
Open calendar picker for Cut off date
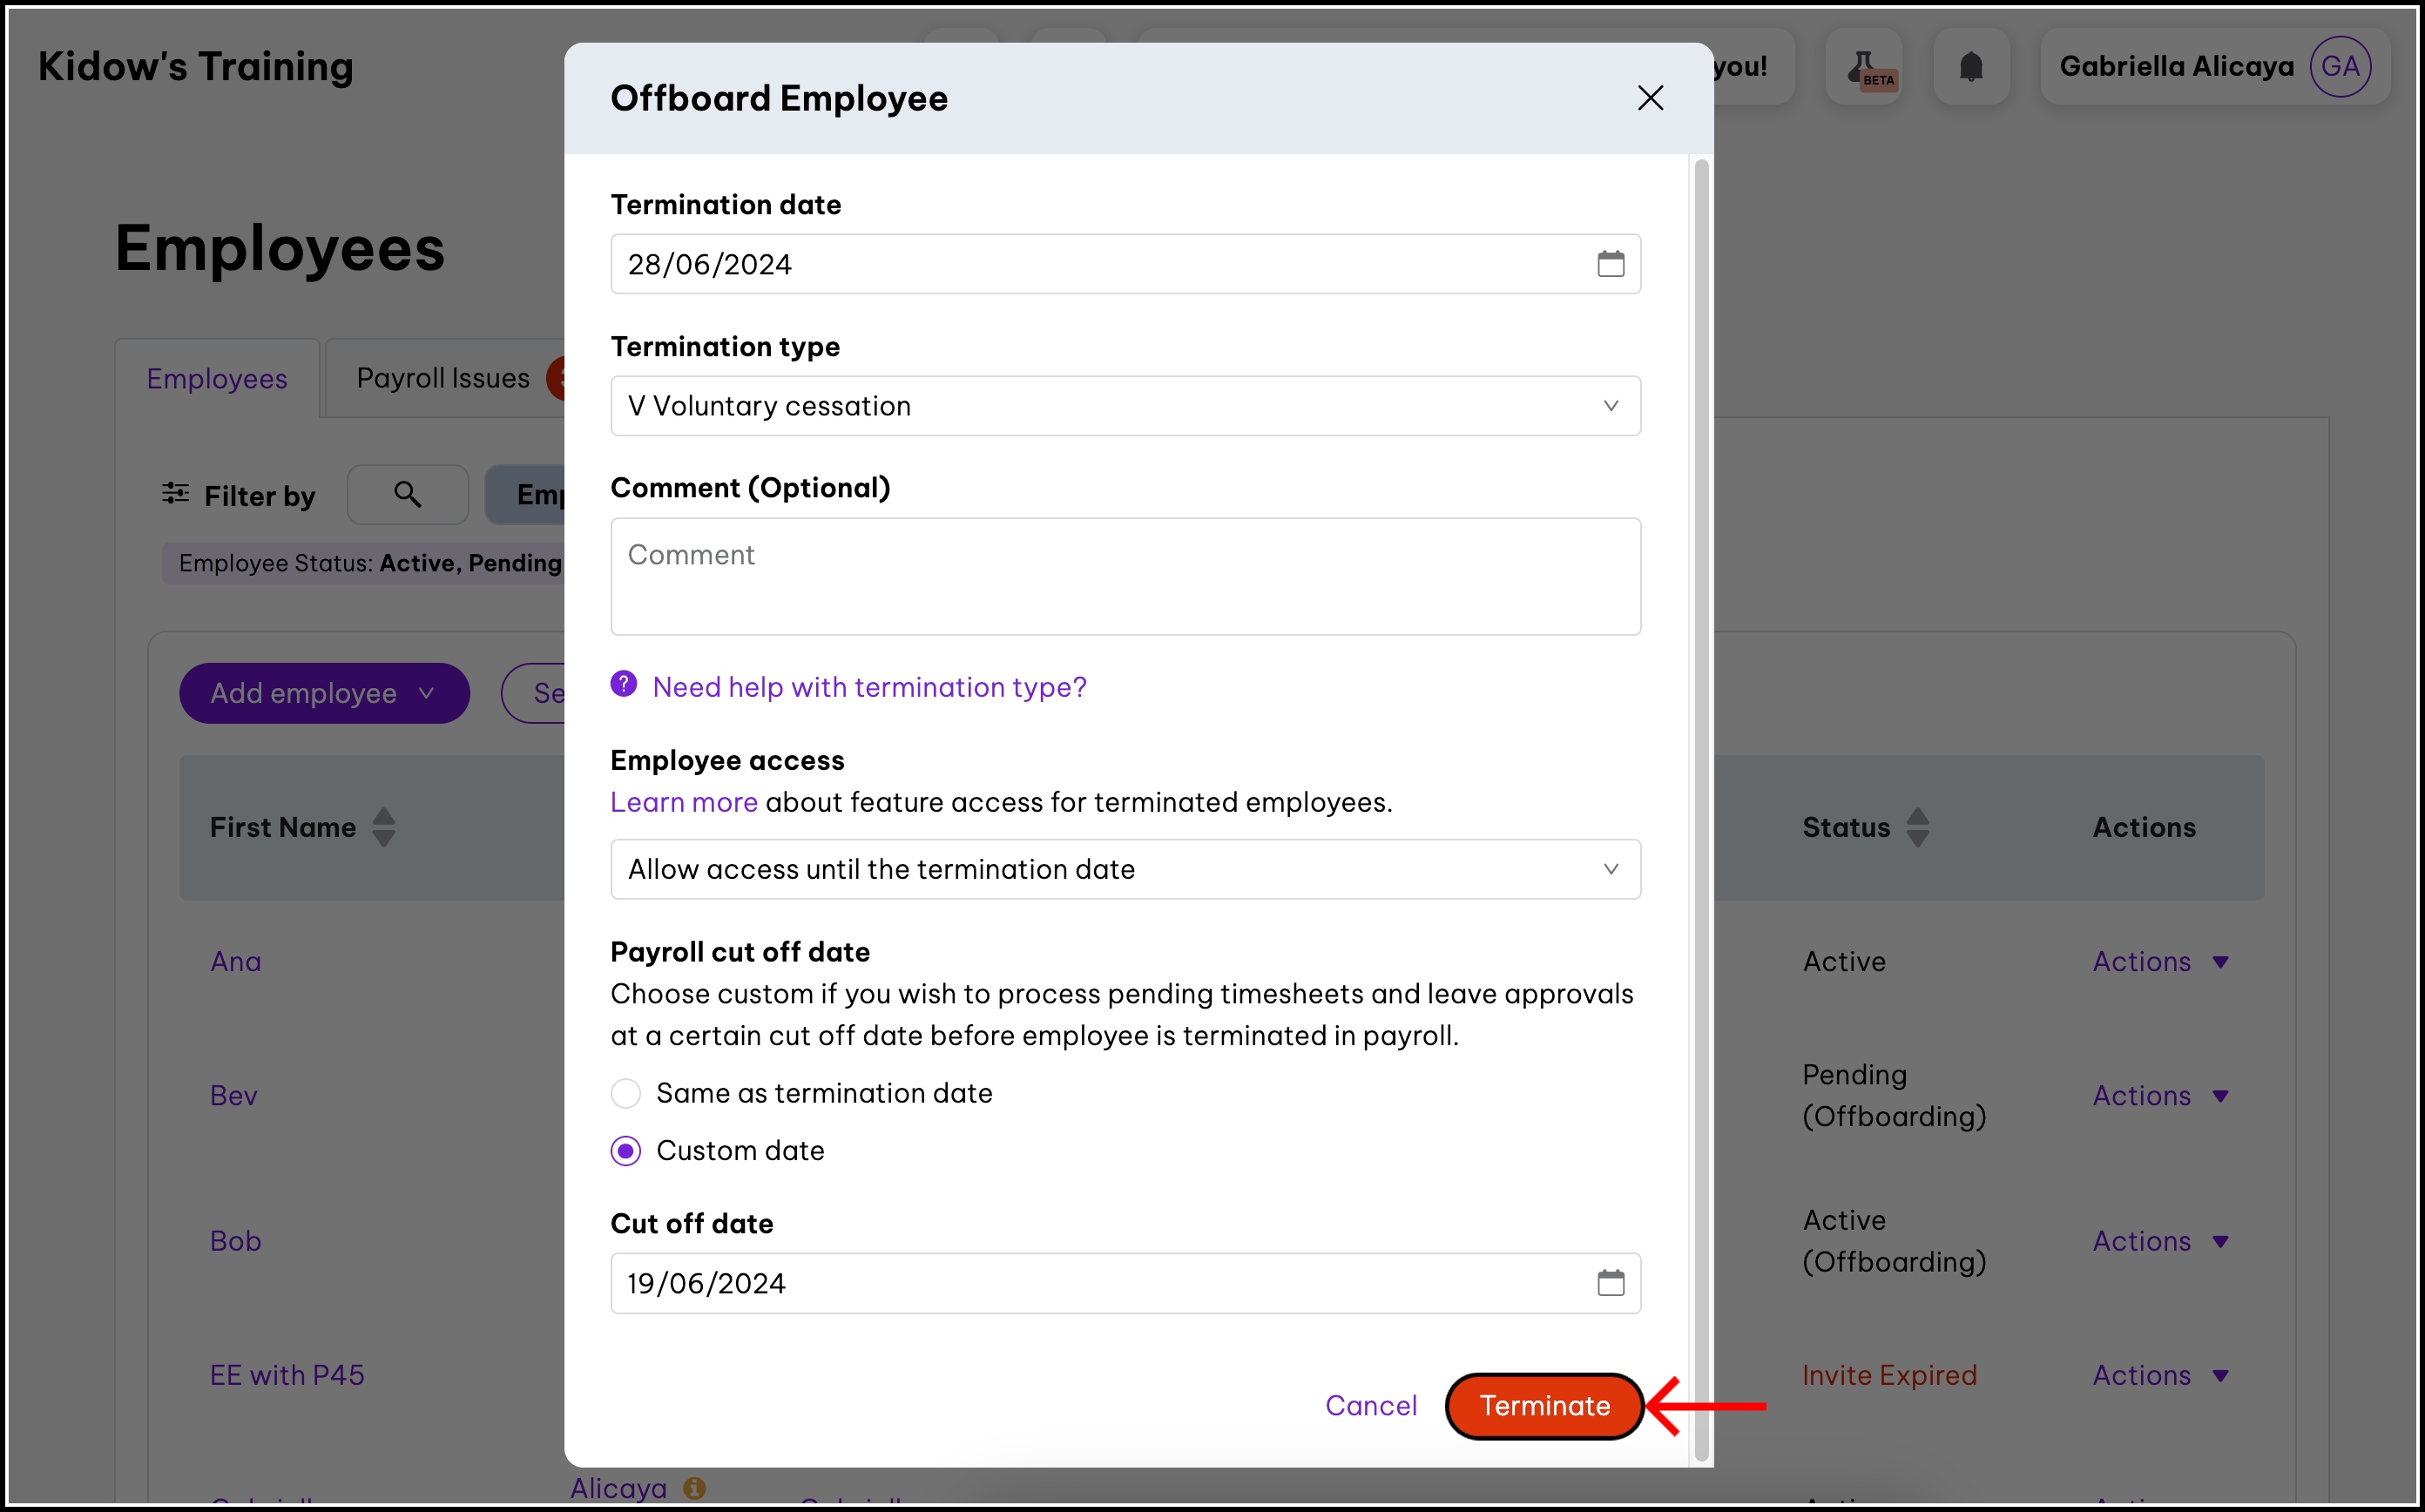pos(1610,1283)
